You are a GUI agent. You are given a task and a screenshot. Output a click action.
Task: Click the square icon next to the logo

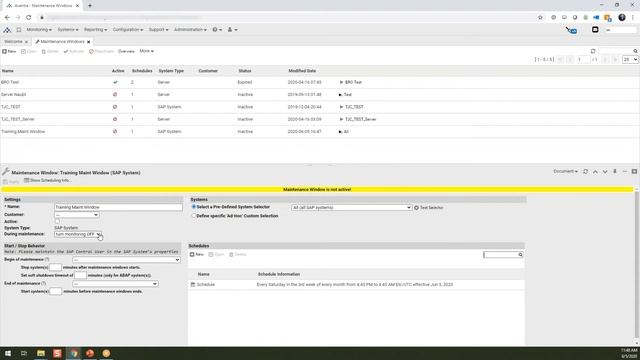coord(19,30)
